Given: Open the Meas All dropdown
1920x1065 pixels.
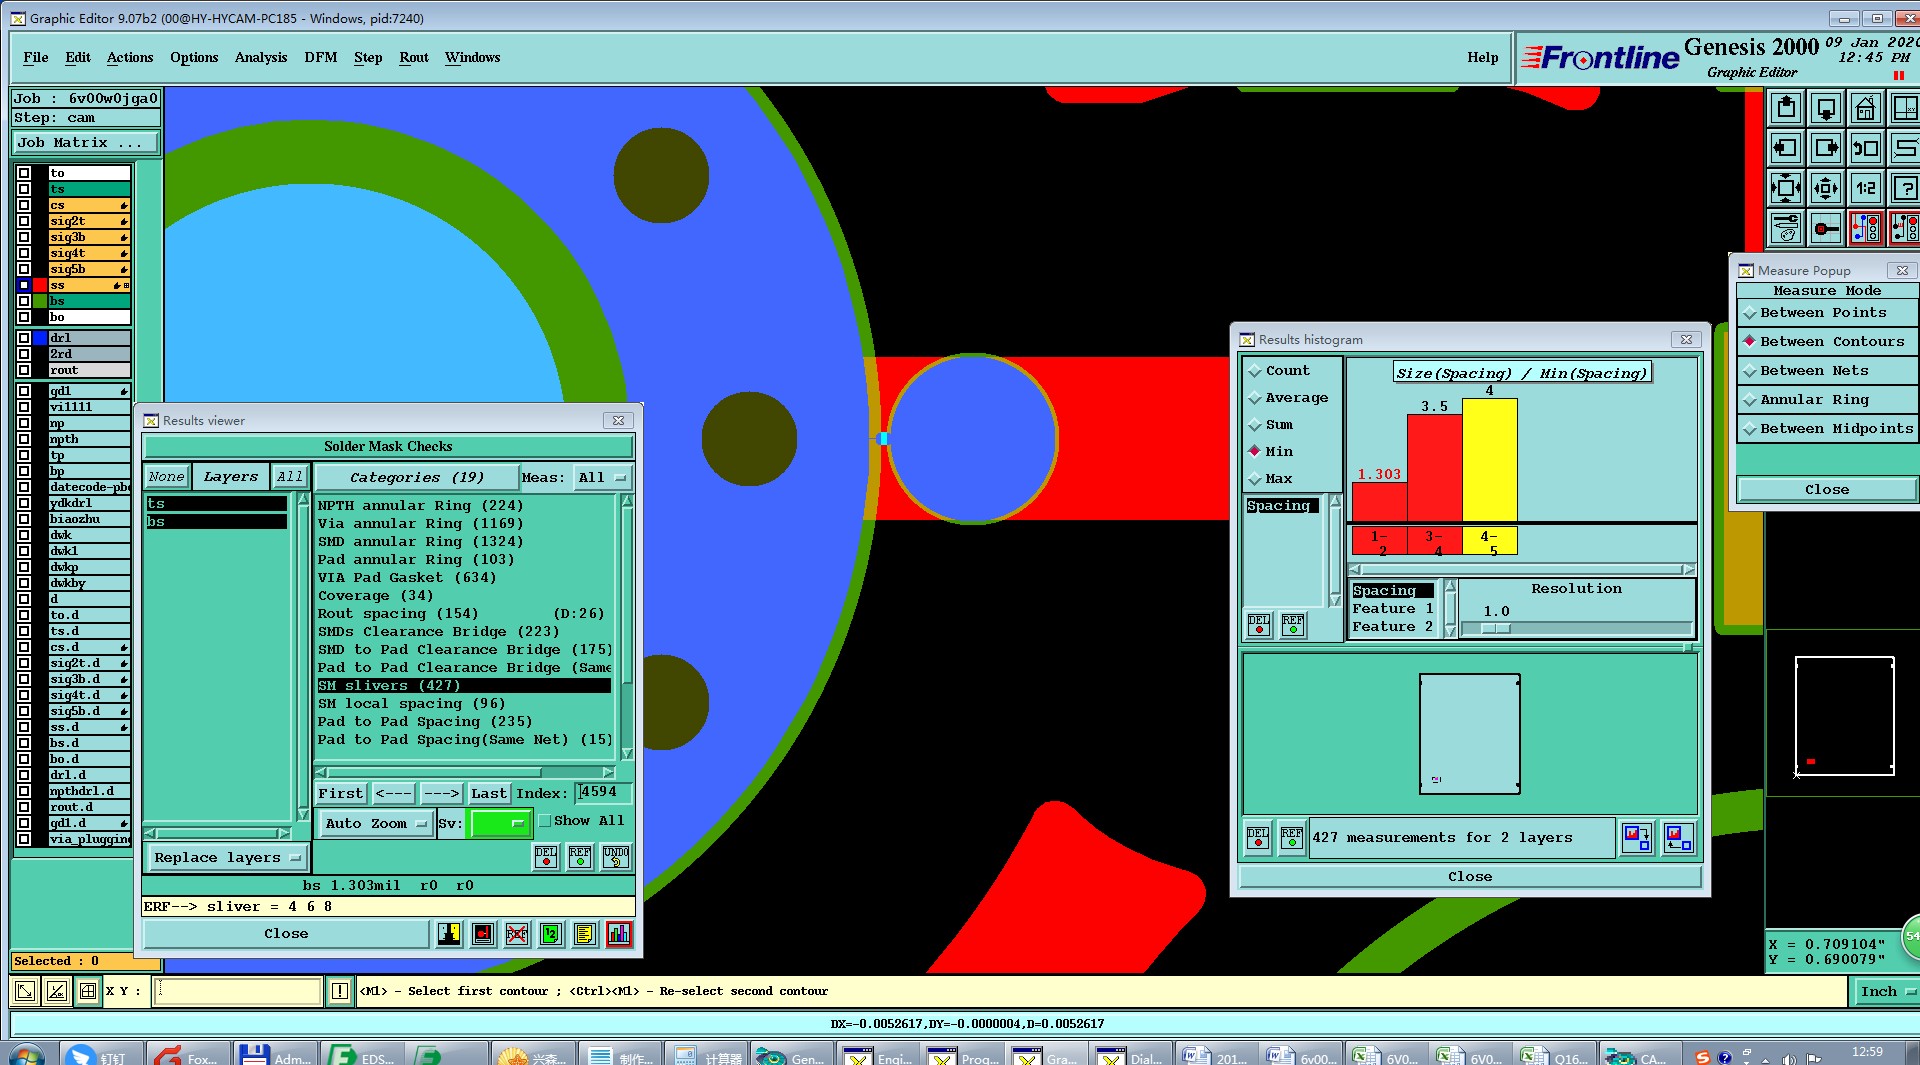Looking at the screenshot, I should (x=601, y=478).
